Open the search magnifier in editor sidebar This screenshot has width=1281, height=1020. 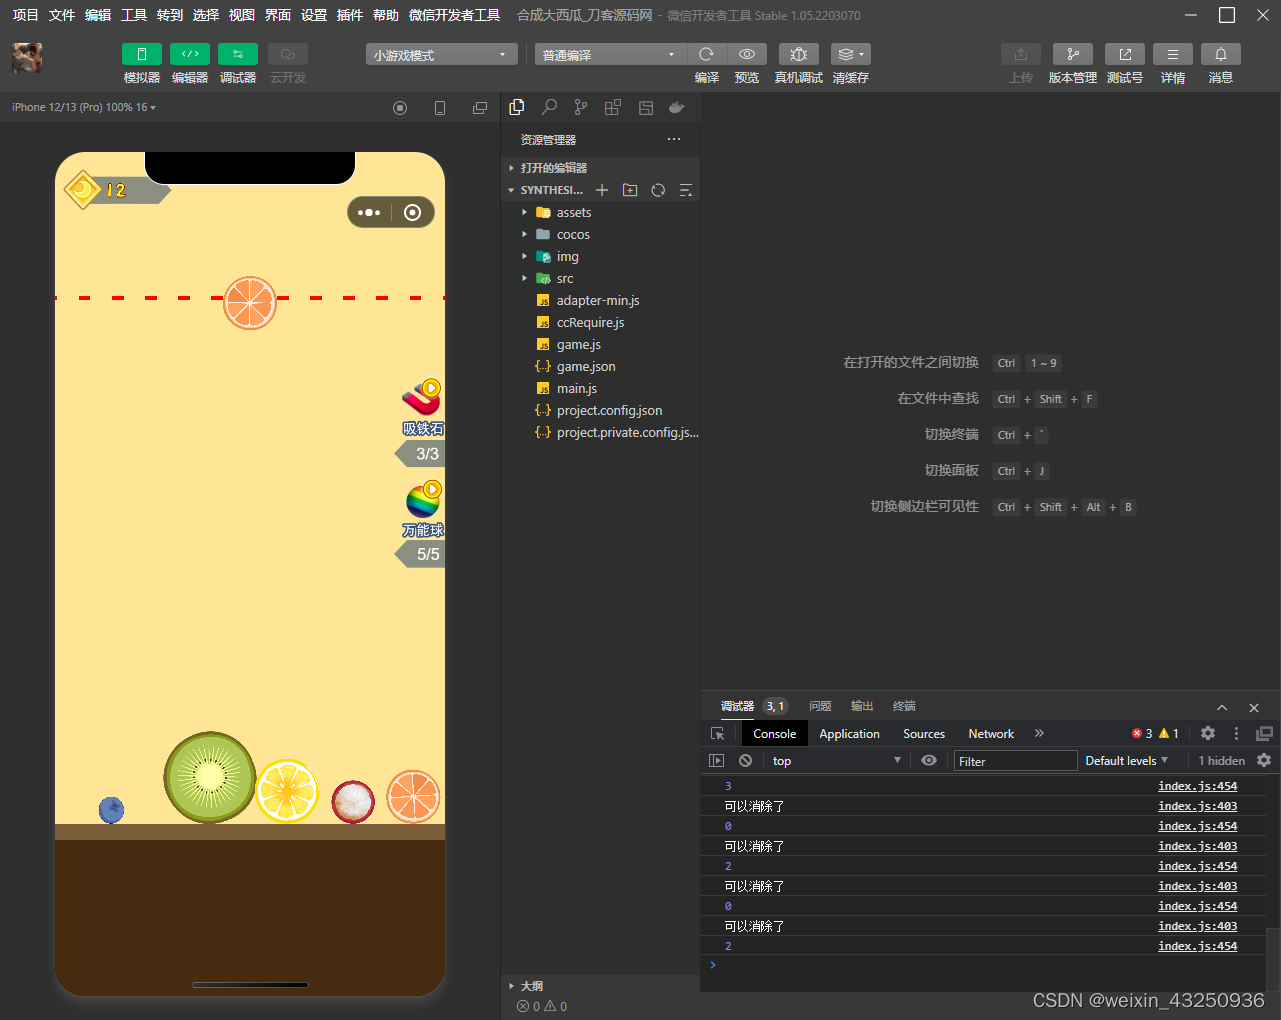tap(549, 107)
